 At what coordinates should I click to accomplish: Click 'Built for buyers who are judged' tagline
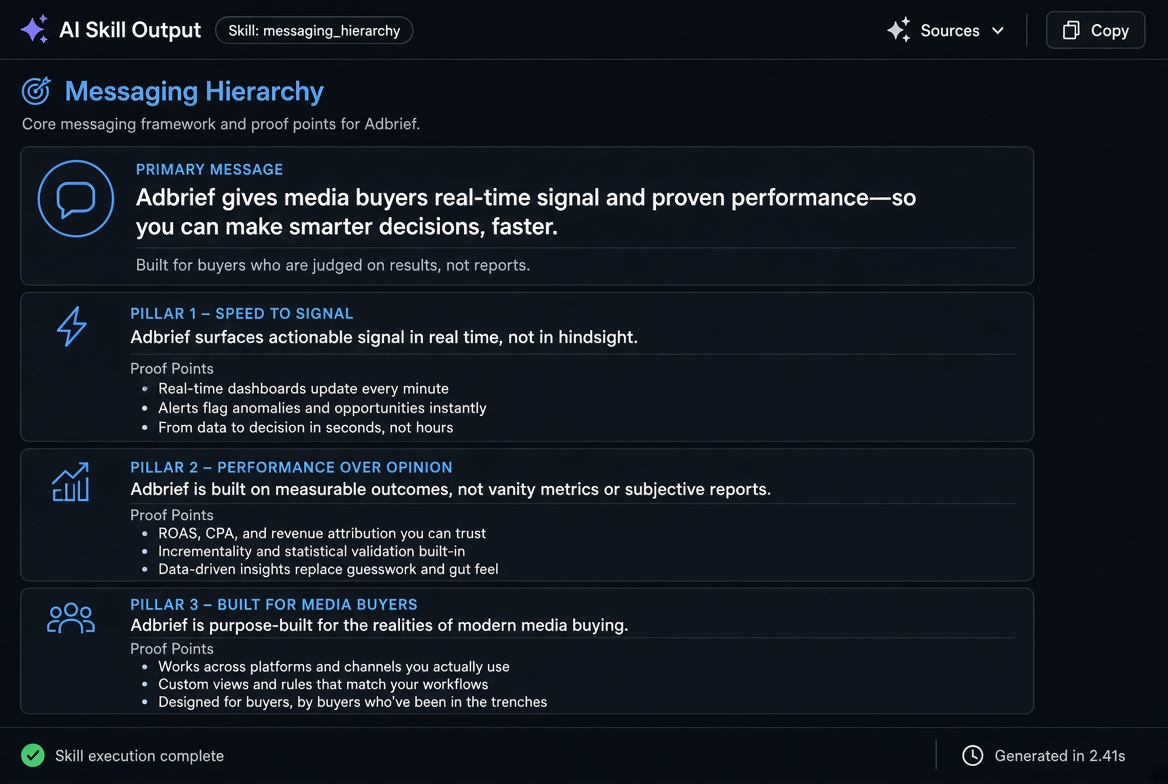(x=333, y=265)
